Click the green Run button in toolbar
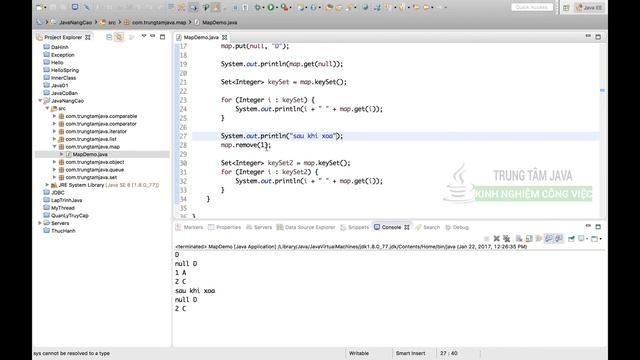640x360 pixels. pos(271,7)
